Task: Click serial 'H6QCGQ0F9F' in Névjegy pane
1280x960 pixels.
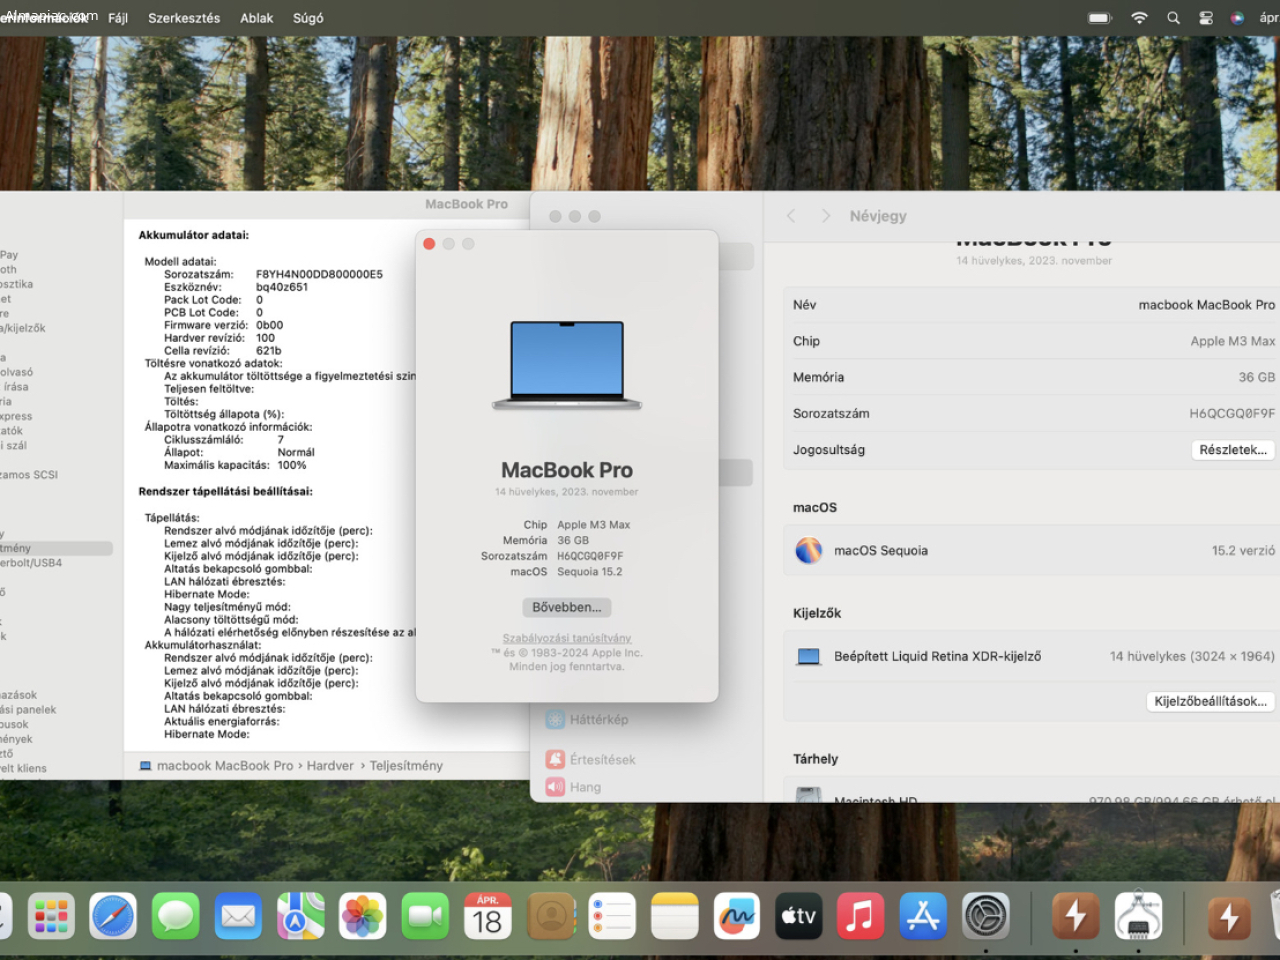Action: (x=1232, y=413)
